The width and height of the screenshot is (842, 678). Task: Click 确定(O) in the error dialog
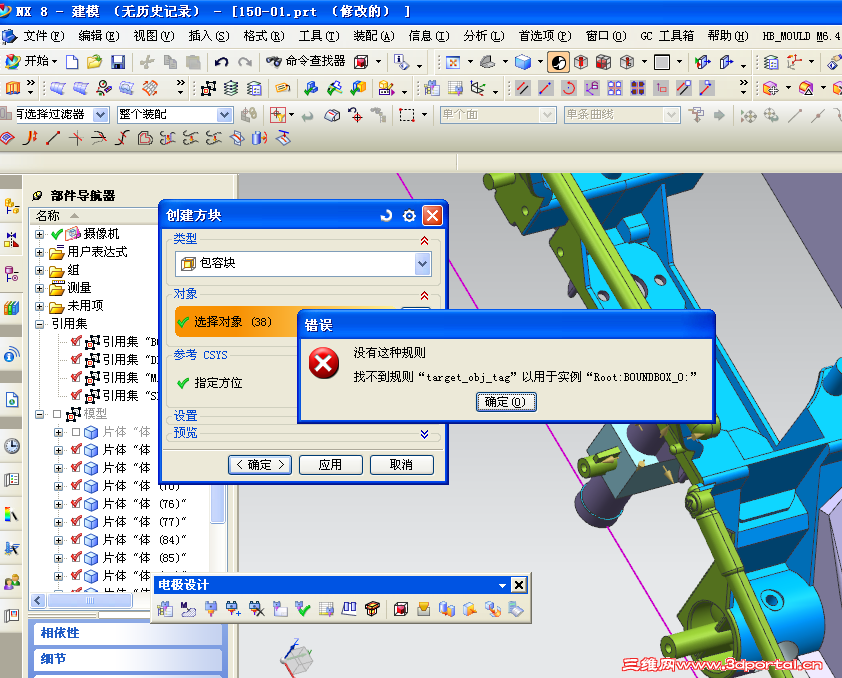point(506,402)
